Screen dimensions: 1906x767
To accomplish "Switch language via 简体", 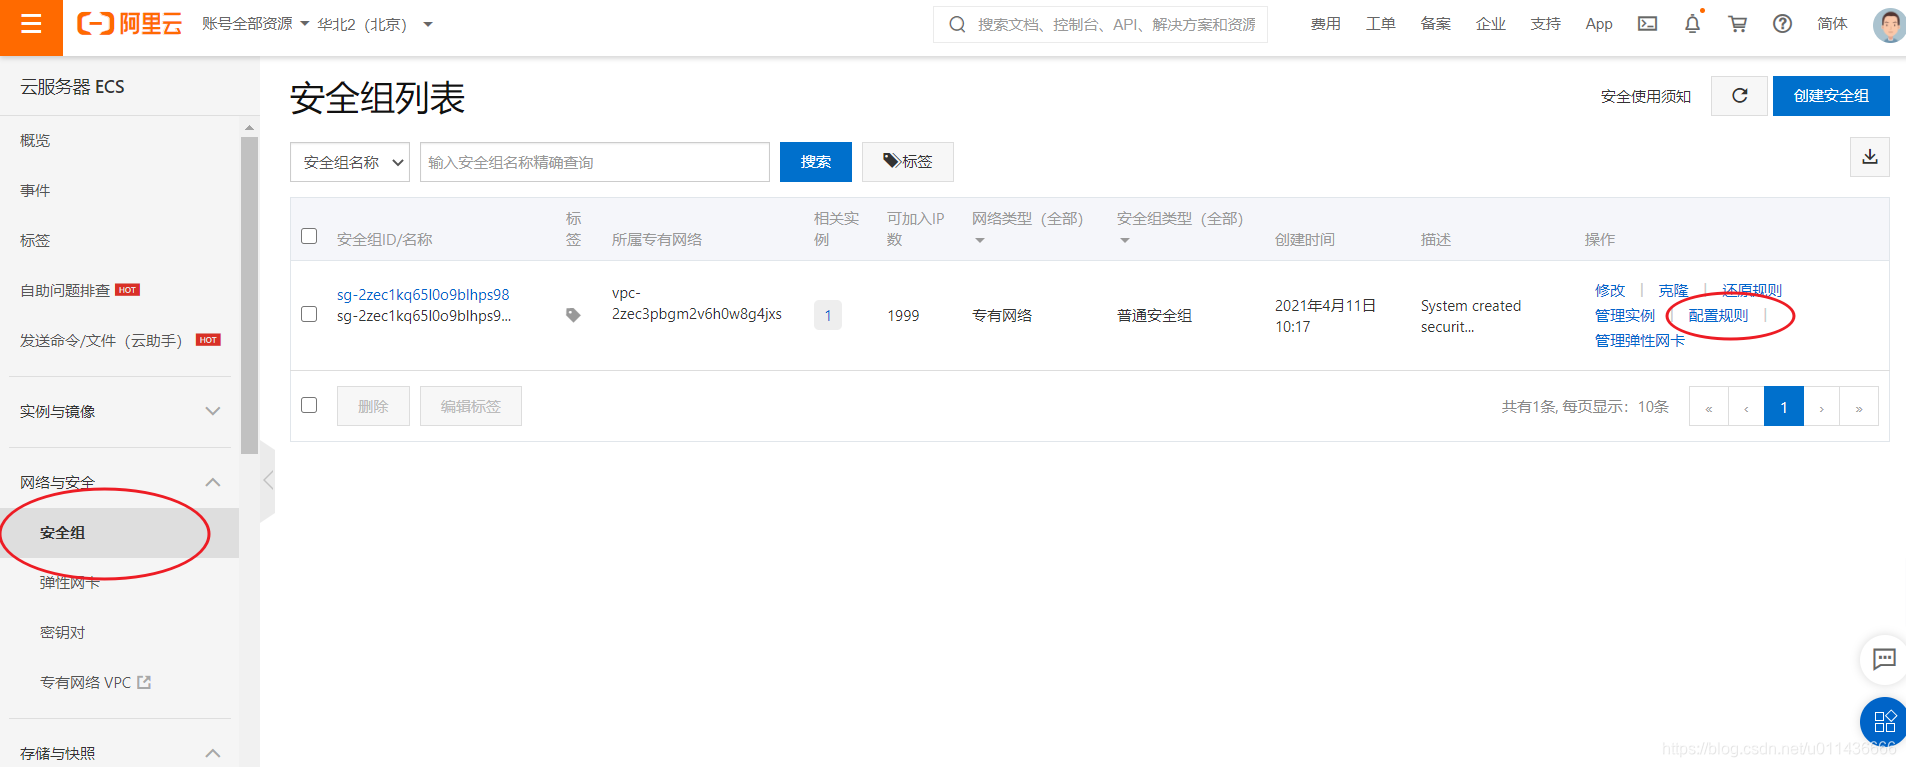I will click(x=1832, y=24).
